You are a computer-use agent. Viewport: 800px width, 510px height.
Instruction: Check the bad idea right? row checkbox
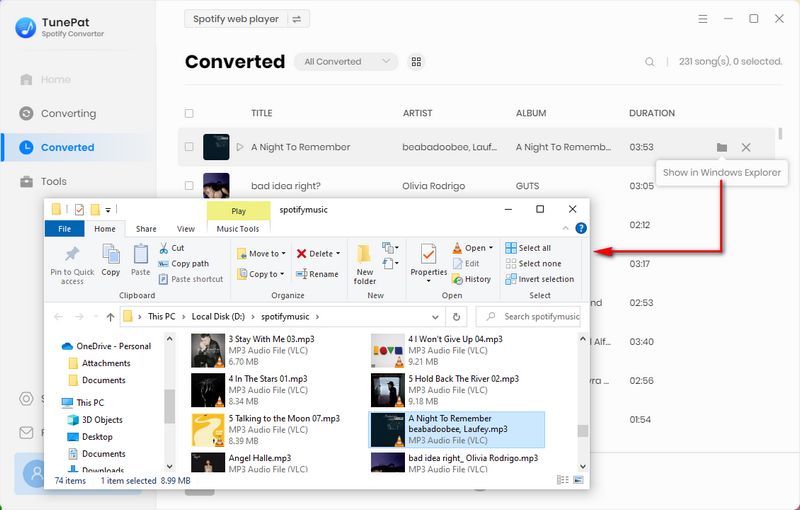pos(189,186)
